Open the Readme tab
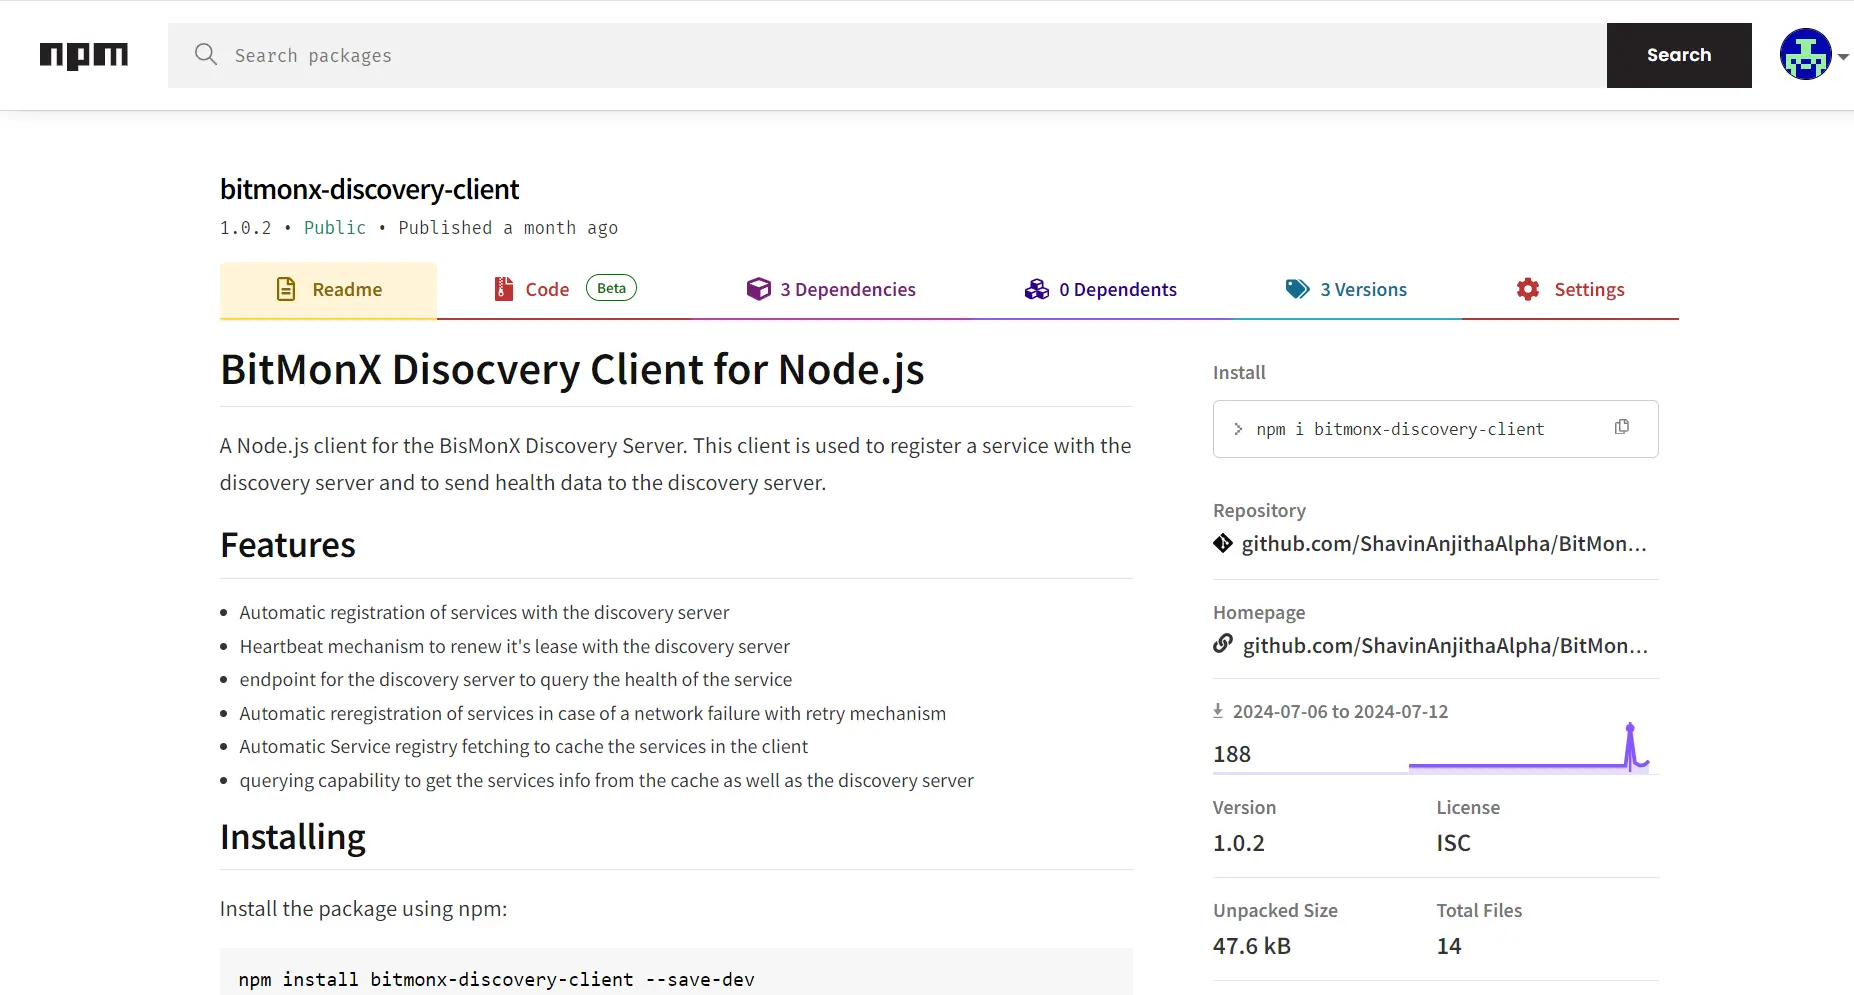The height and width of the screenshot is (995, 1854). click(x=328, y=290)
